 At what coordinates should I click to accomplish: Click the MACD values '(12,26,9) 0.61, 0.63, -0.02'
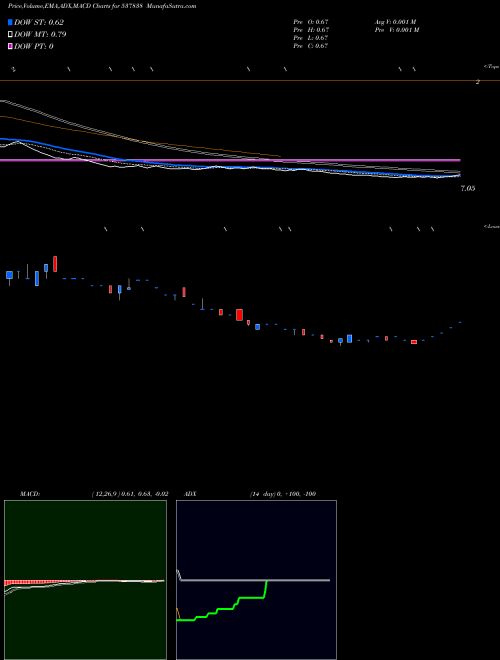(130, 494)
